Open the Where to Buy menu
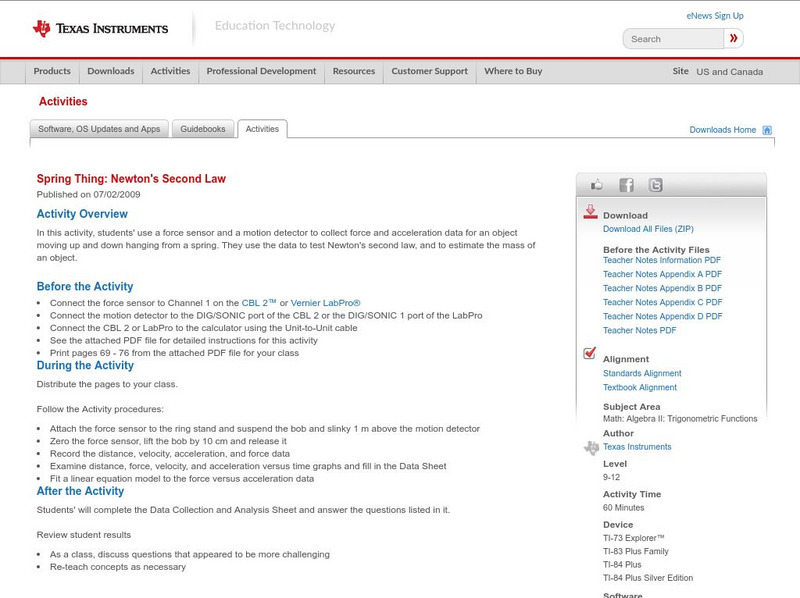This screenshot has width=800, height=598. click(x=516, y=71)
